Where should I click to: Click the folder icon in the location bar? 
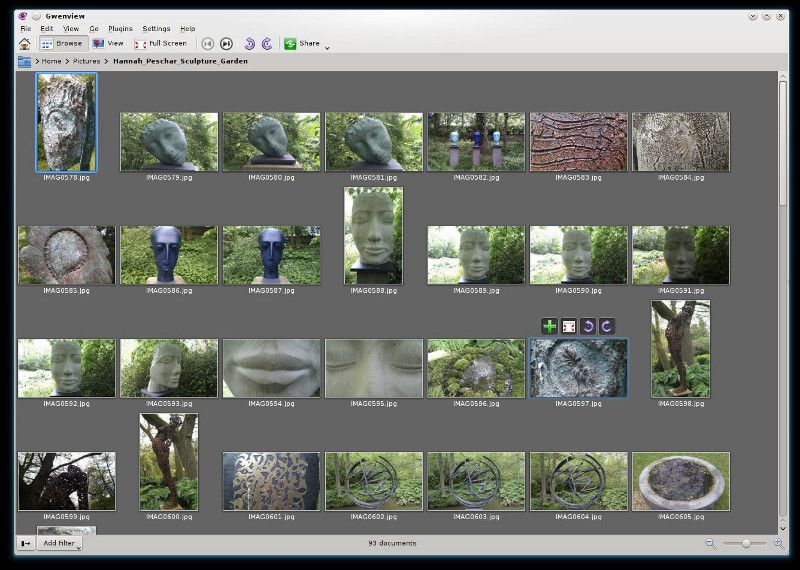[x=24, y=61]
